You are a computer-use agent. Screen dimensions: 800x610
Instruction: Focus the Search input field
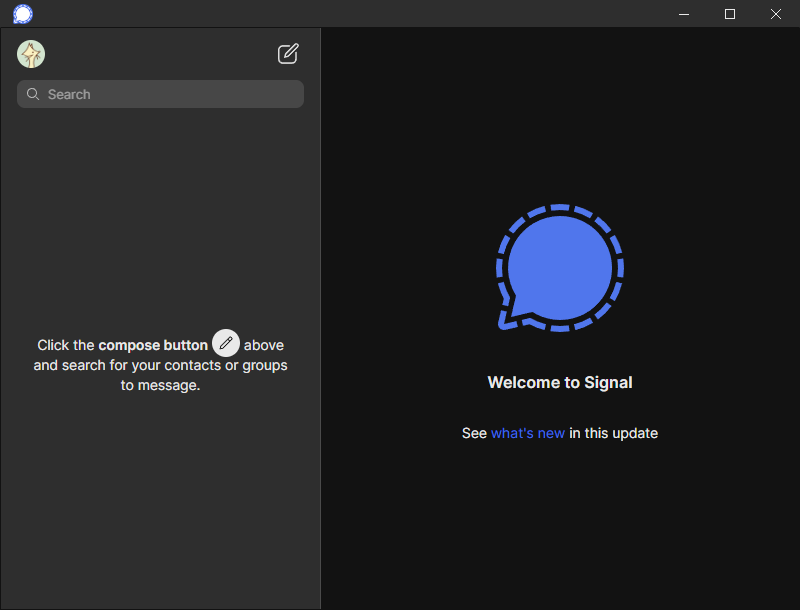161,94
